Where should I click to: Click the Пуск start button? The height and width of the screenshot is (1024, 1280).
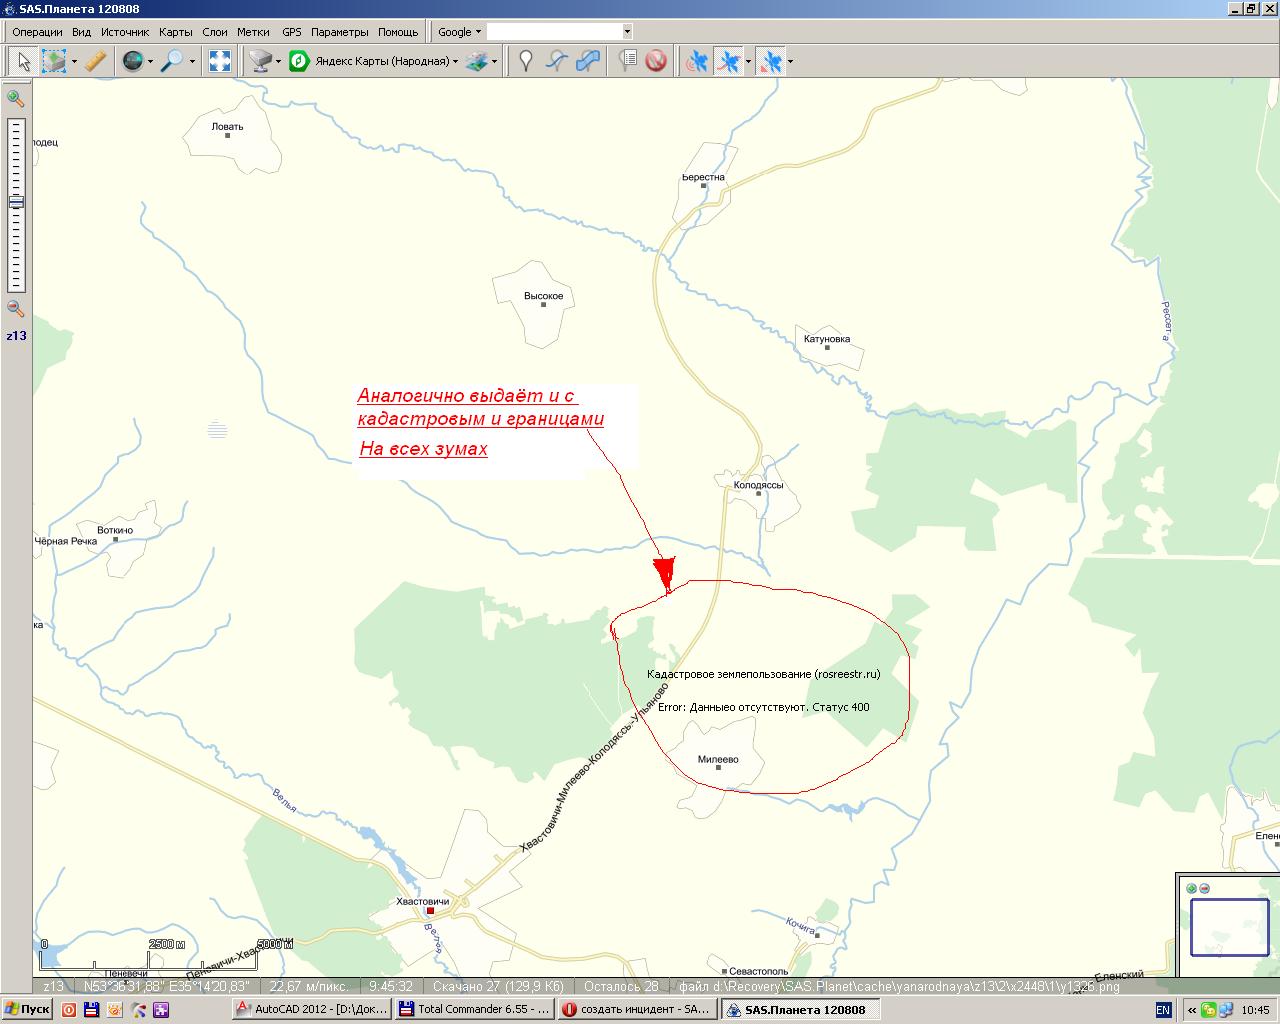[x=27, y=1010]
